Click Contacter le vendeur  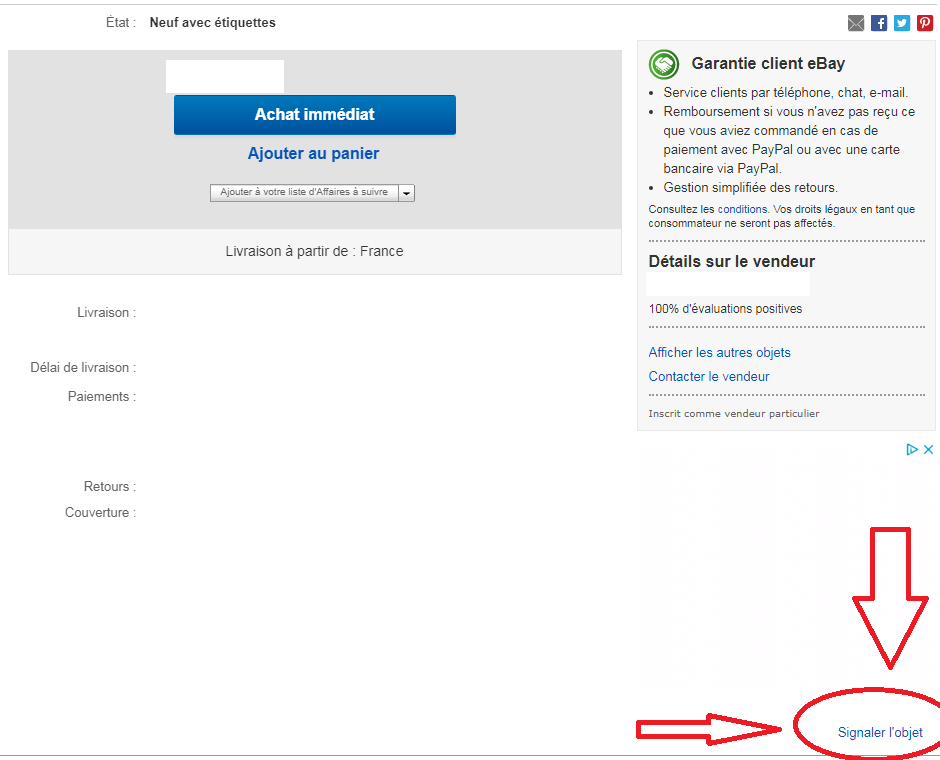tap(709, 376)
